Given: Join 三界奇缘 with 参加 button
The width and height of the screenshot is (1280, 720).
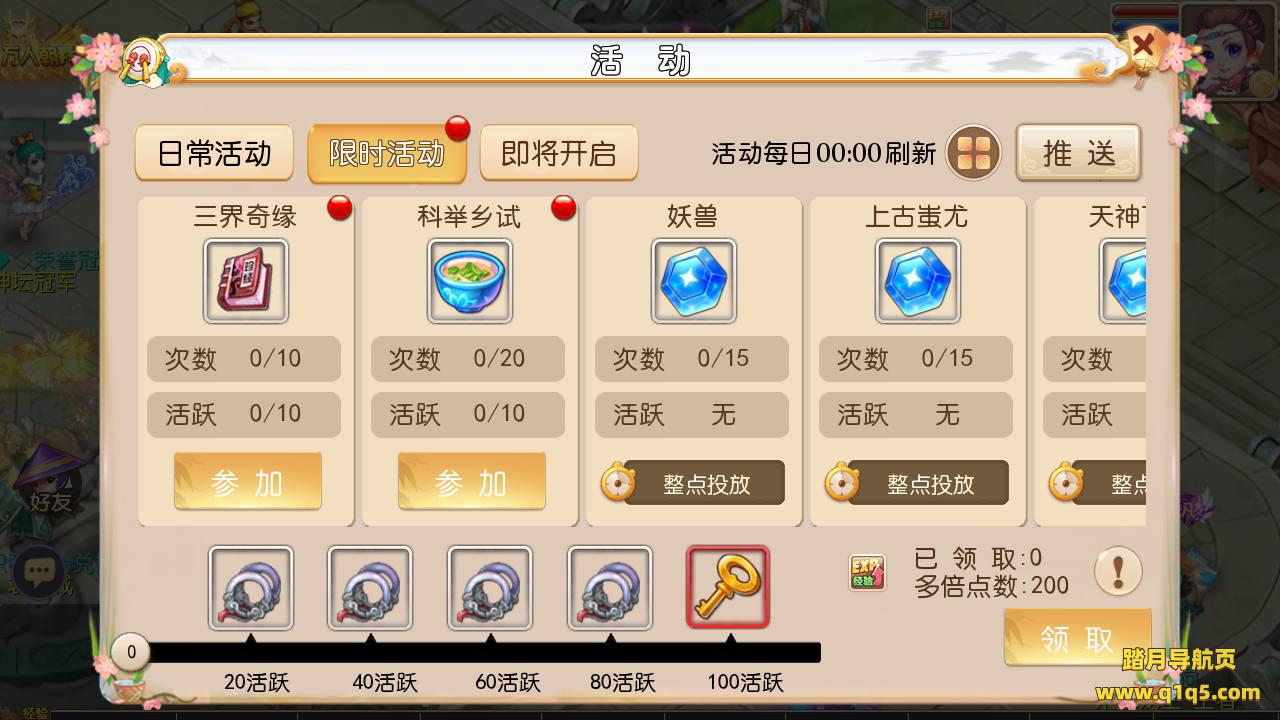Looking at the screenshot, I should (248, 482).
